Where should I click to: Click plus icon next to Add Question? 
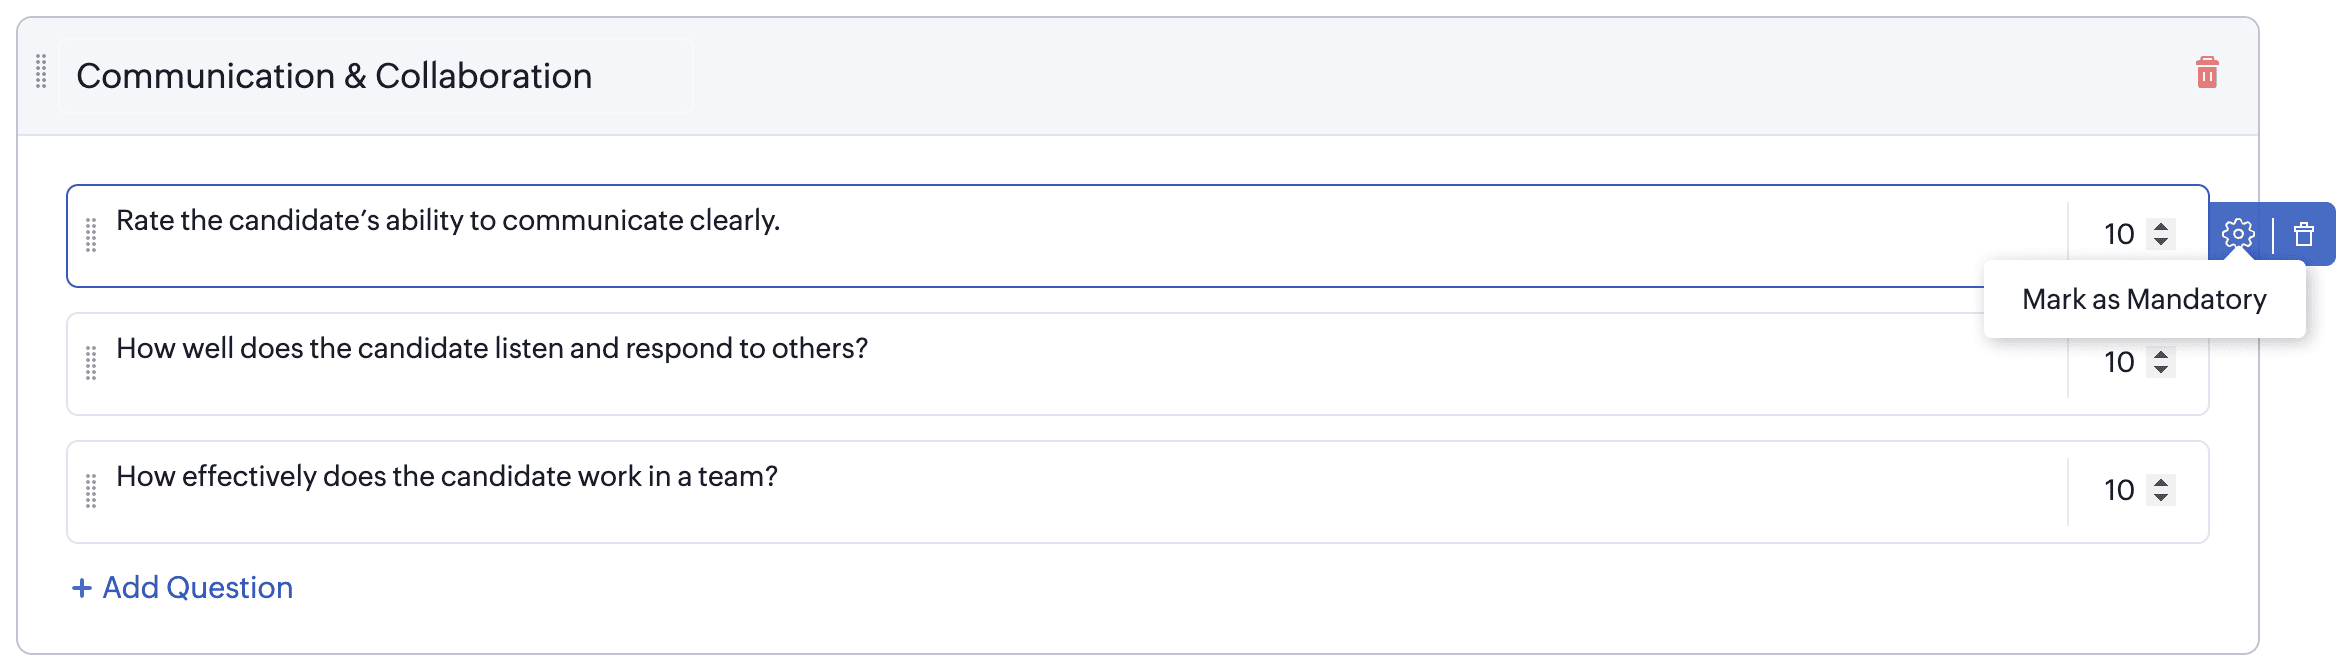coord(82,588)
